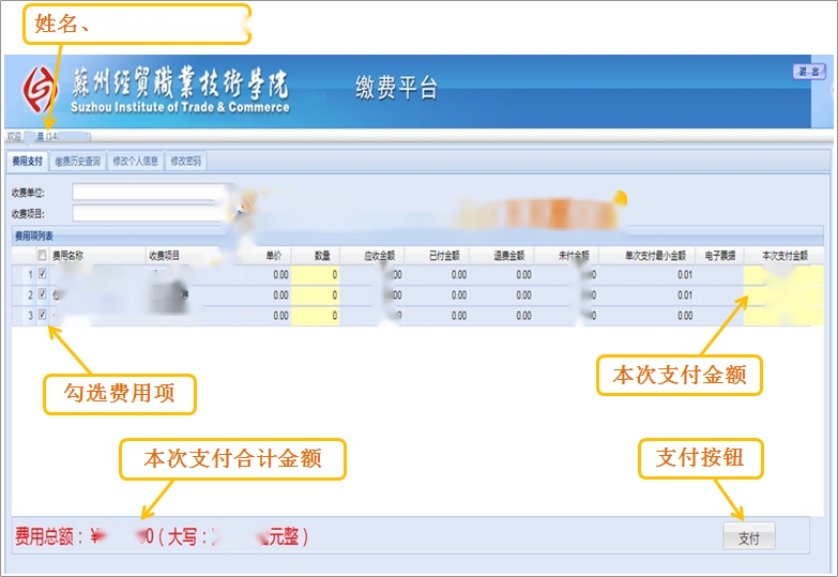This screenshot has height=577, width=838.
Task: Switch to the 费用支付 tab
Action: pyautogui.click(x=27, y=161)
